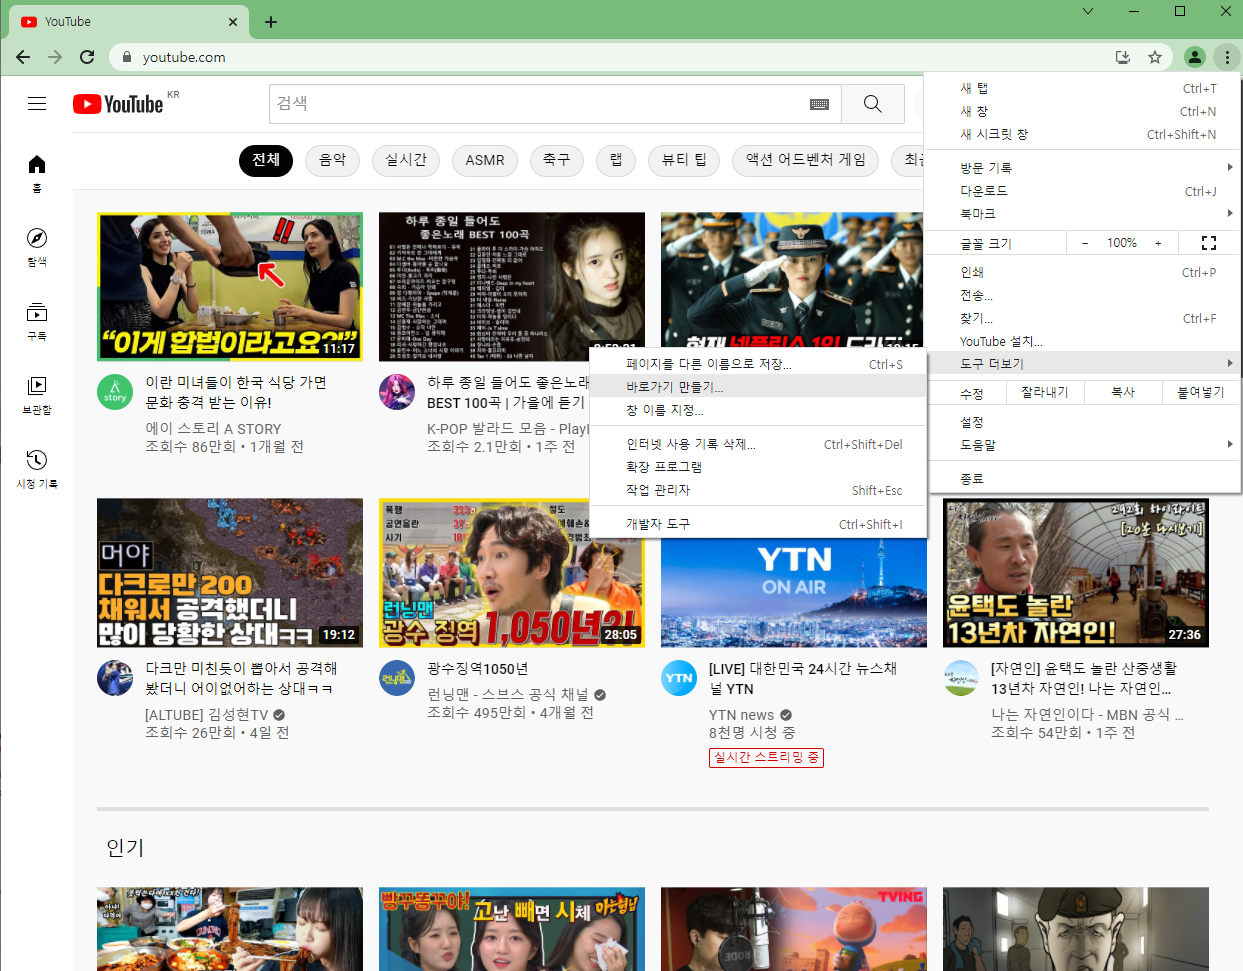This screenshot has width=1243, height=971.
Task: Open tab search chevron in title bar
Action: pyautogui.click(x=1088, y=12)
